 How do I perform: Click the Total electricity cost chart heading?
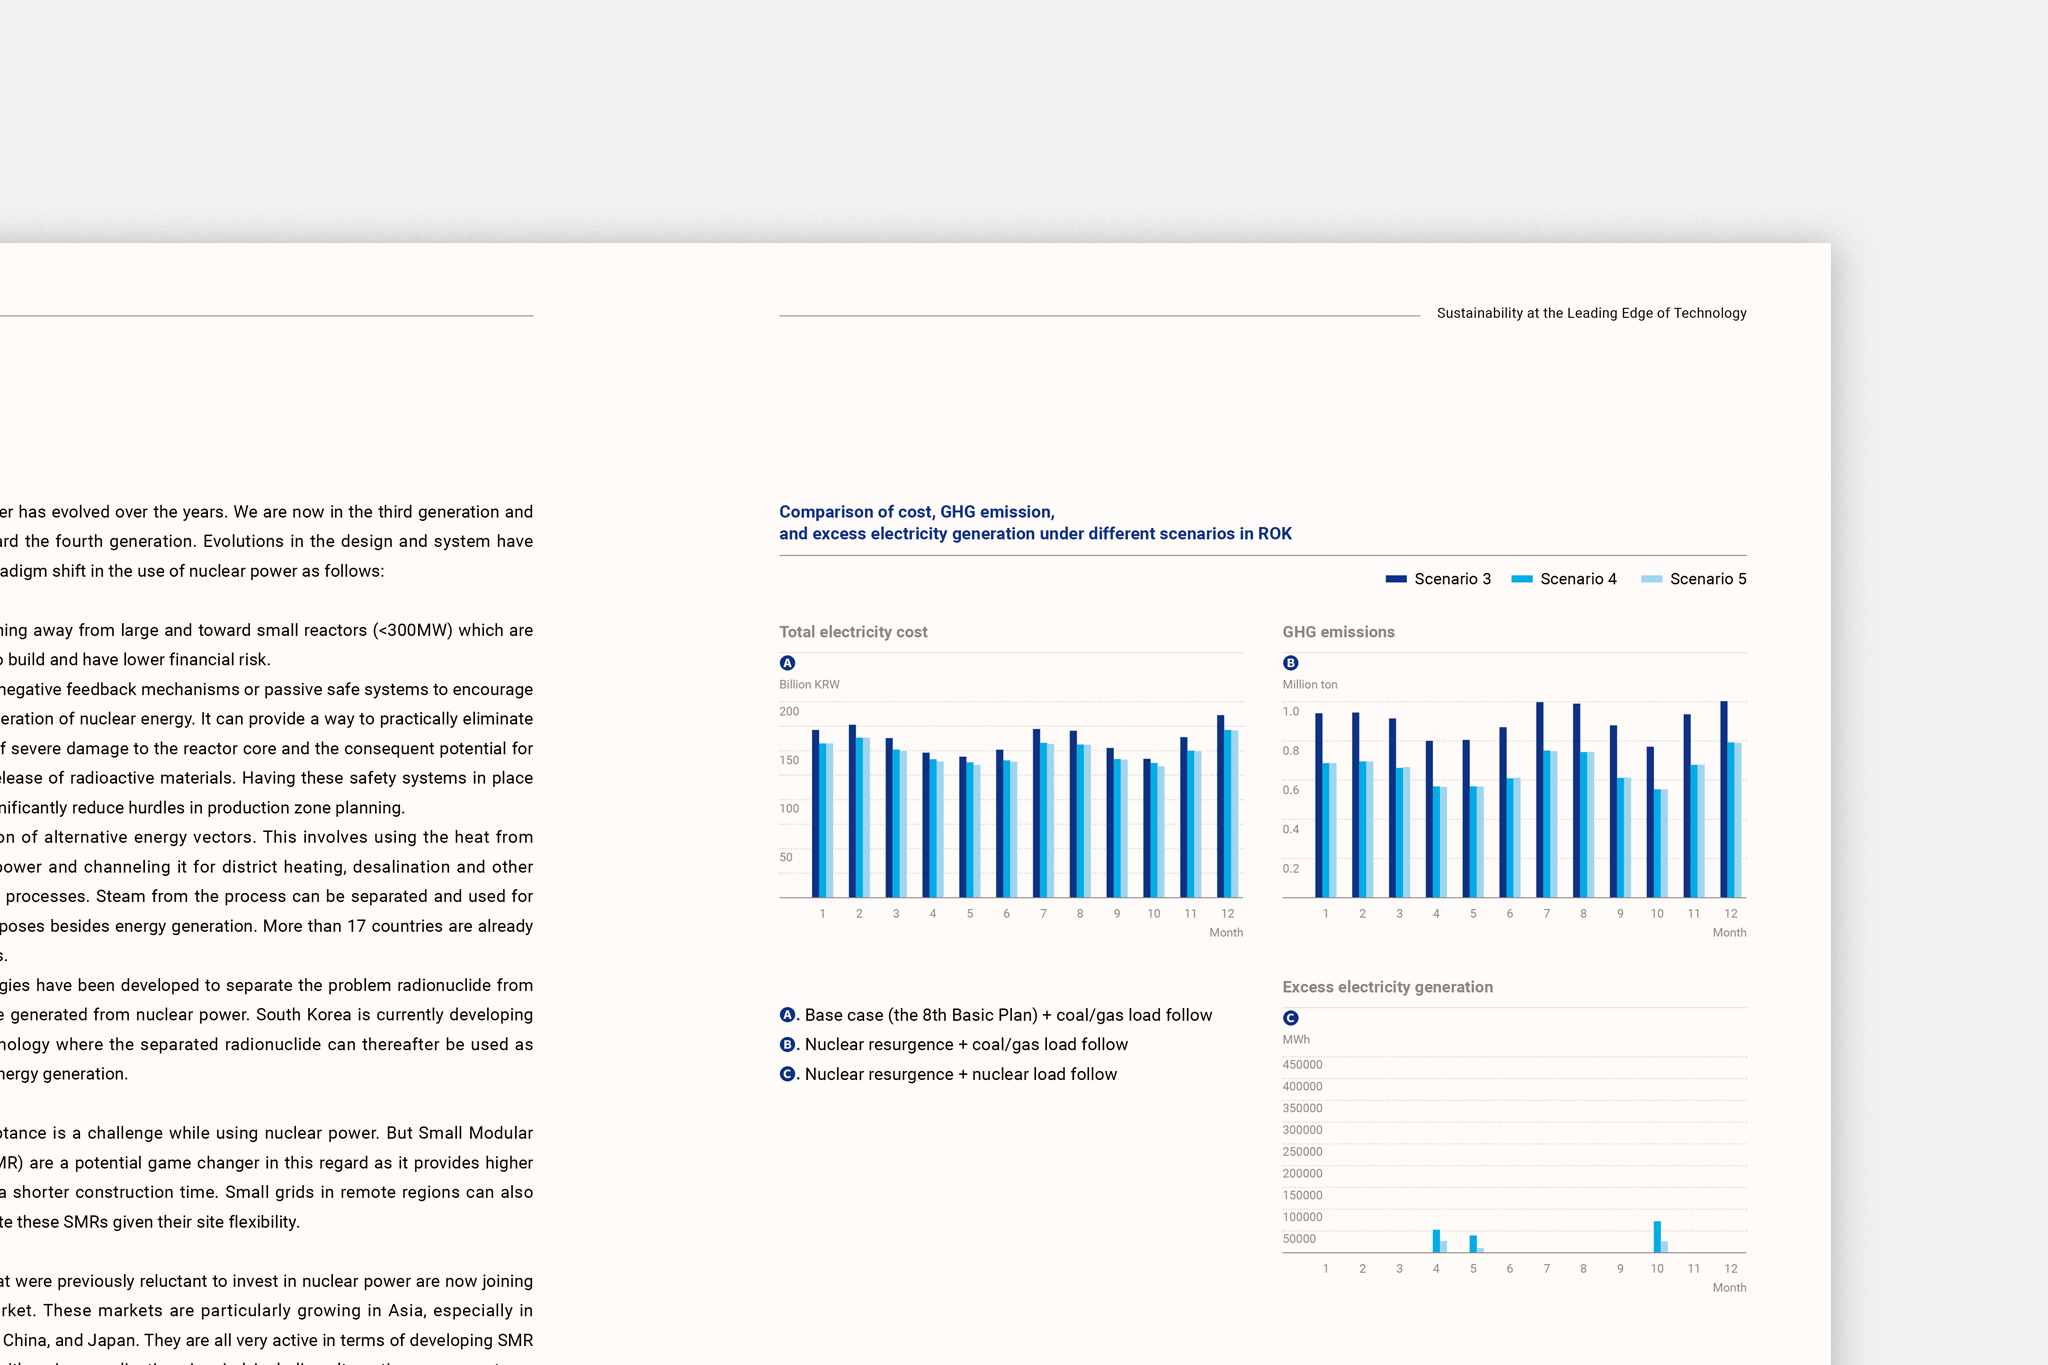[853, 632]
